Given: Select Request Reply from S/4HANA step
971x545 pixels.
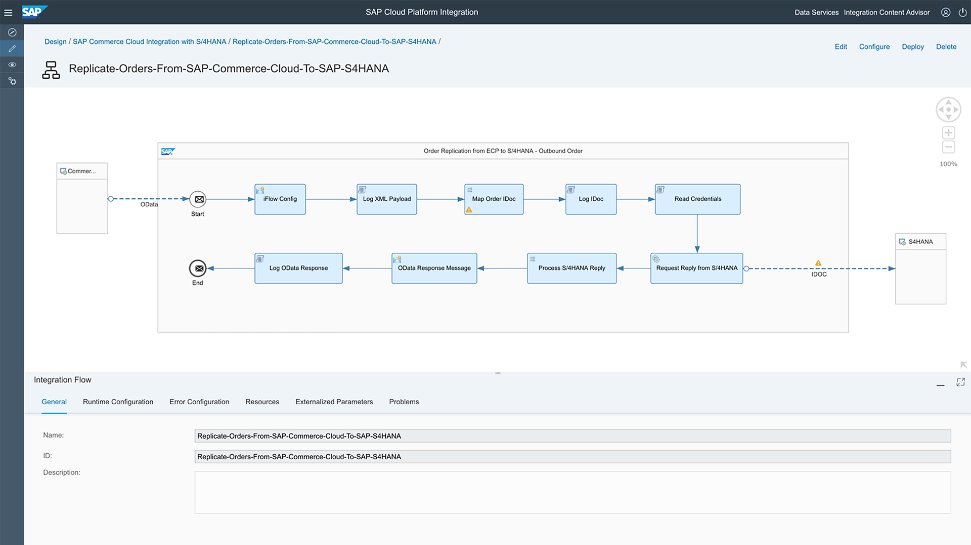Looking at the screenshot, I should [x=696, y=268].
